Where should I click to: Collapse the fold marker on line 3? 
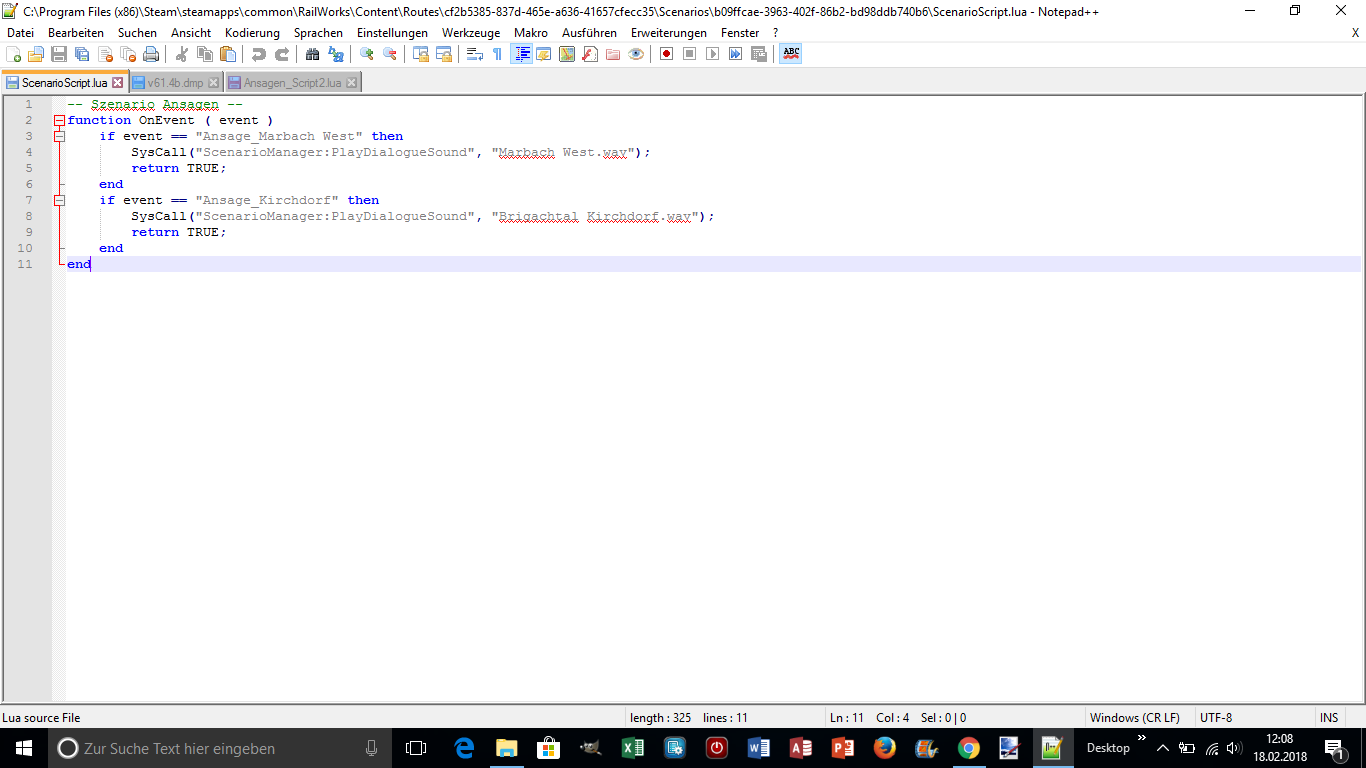59,136
